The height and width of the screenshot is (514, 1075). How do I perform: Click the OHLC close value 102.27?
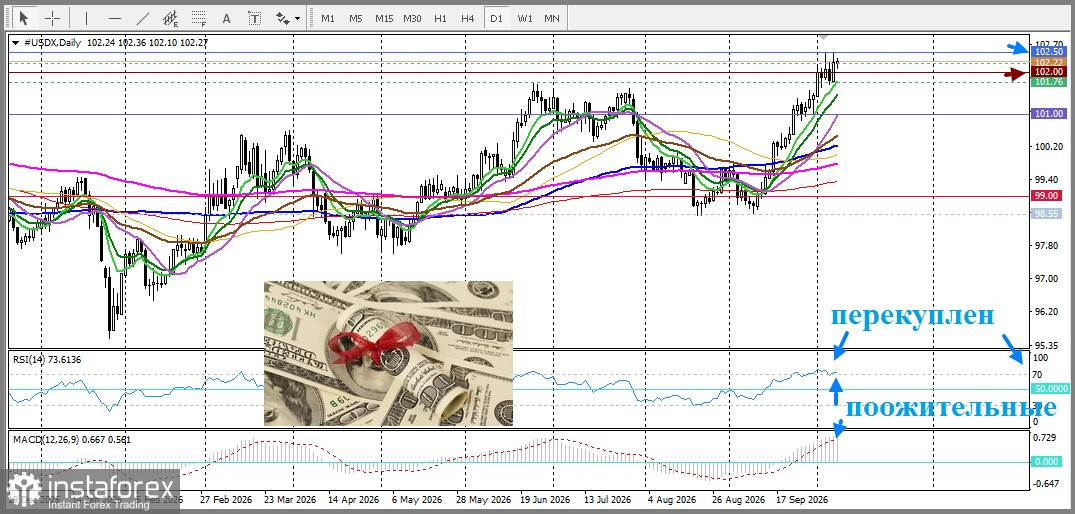coord(194,42)
